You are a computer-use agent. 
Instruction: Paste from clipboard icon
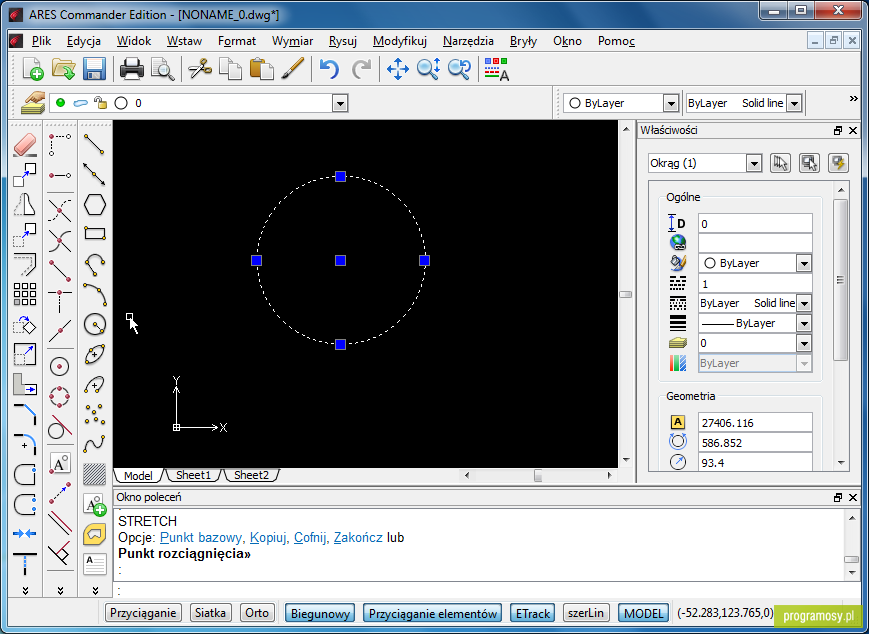pos(262,69)
